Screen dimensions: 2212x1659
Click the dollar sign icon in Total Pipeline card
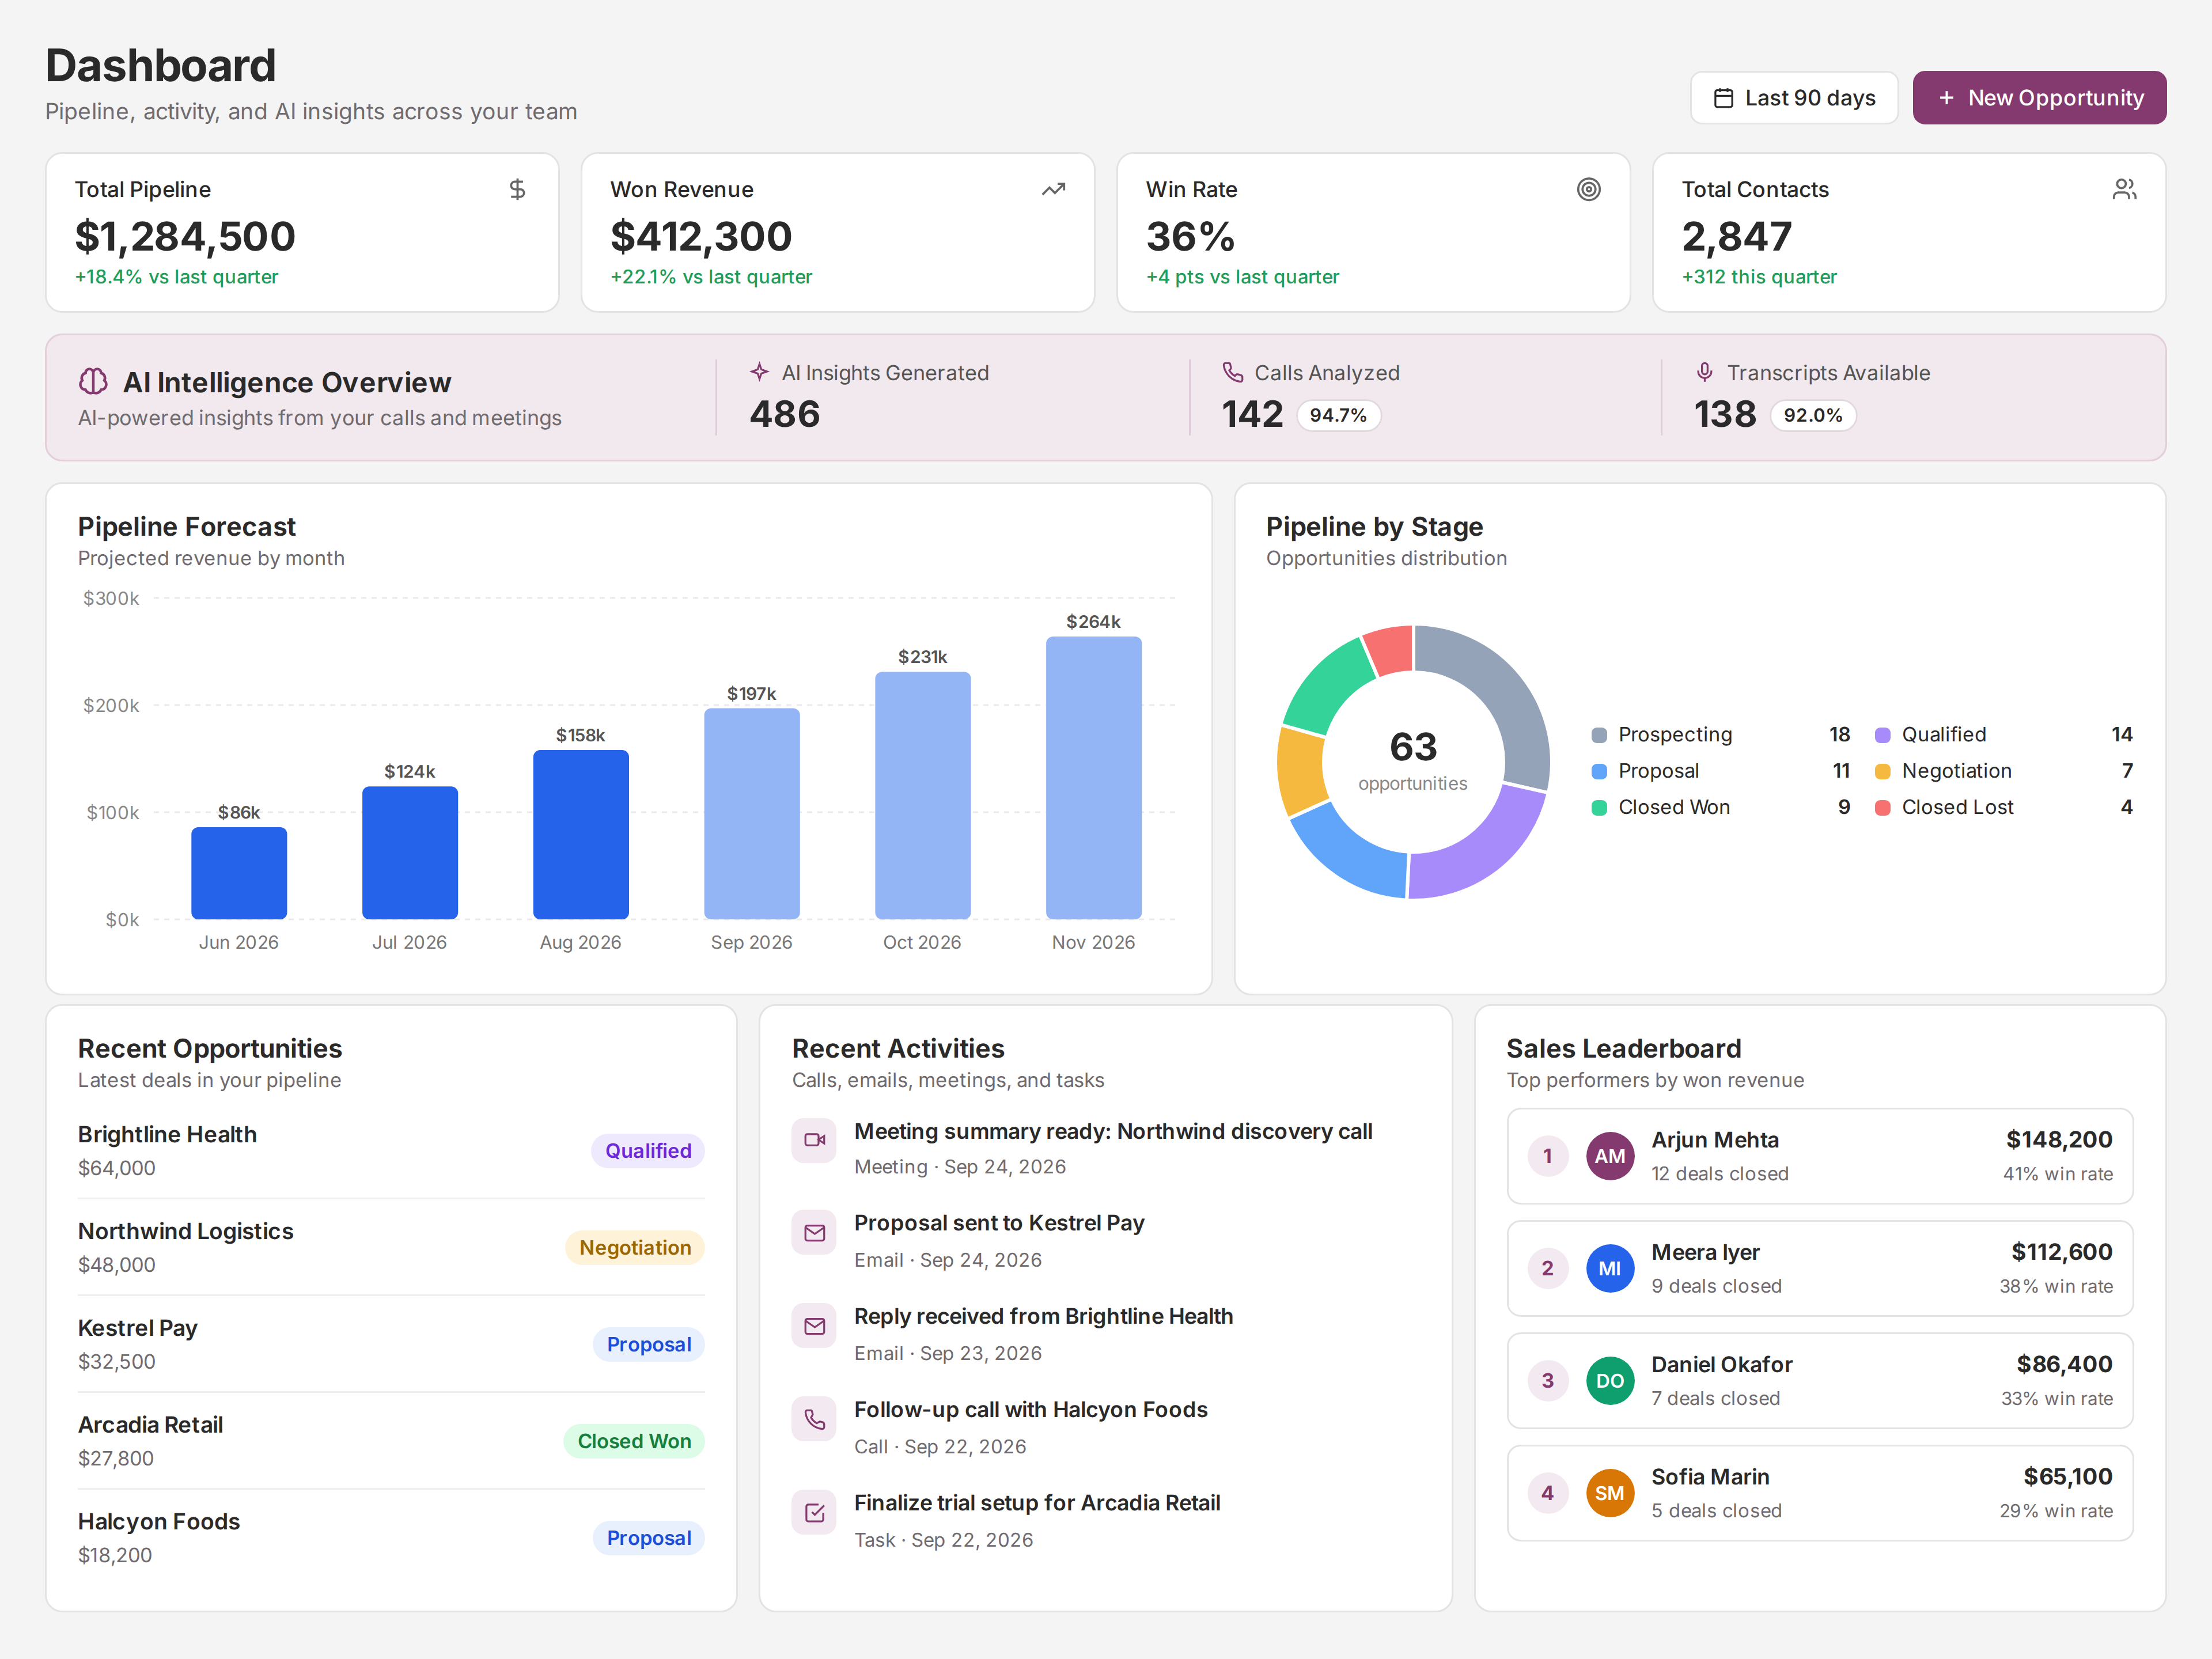pos(517,189)
